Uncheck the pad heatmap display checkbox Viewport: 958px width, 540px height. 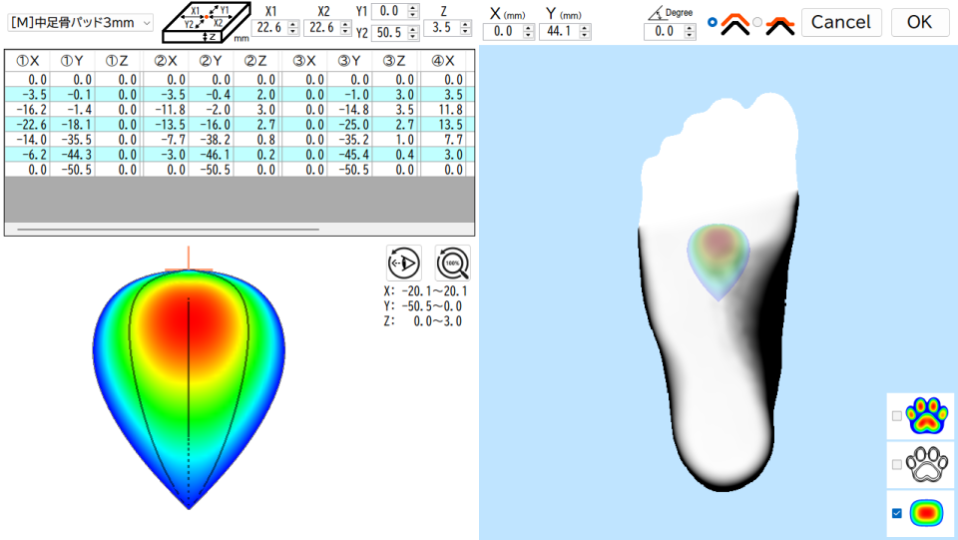point(897,513)
